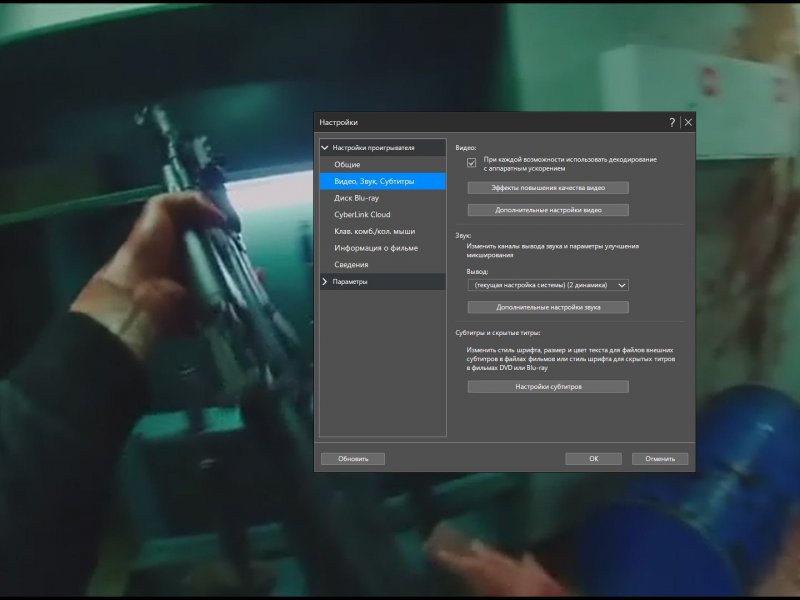Select Видео, Звук, Субтитры item
Image resolution: width=800 pixels, height=600 pixels.
[383, 181]
